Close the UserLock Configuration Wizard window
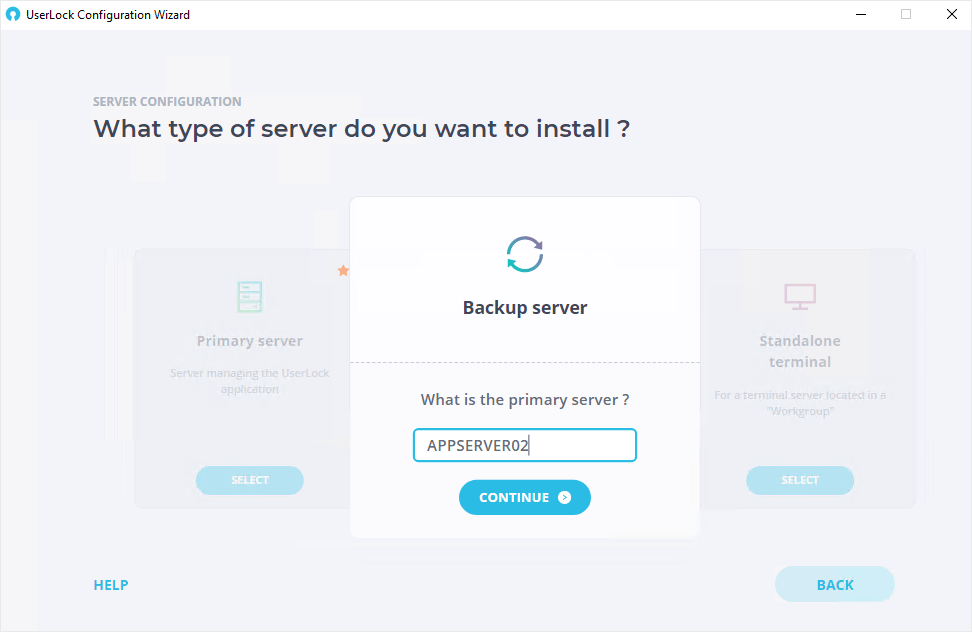 [952, 14]
